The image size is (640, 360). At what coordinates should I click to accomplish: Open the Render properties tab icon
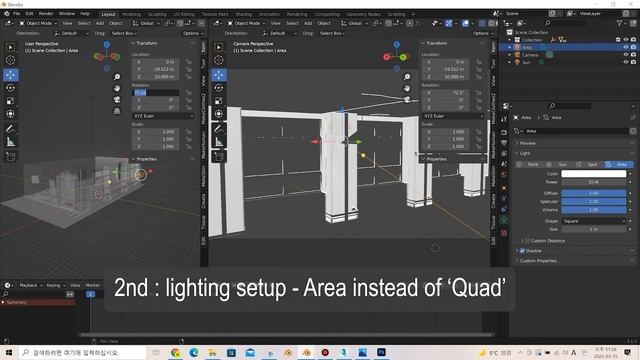pyautogui.click(x=504, y=133)
